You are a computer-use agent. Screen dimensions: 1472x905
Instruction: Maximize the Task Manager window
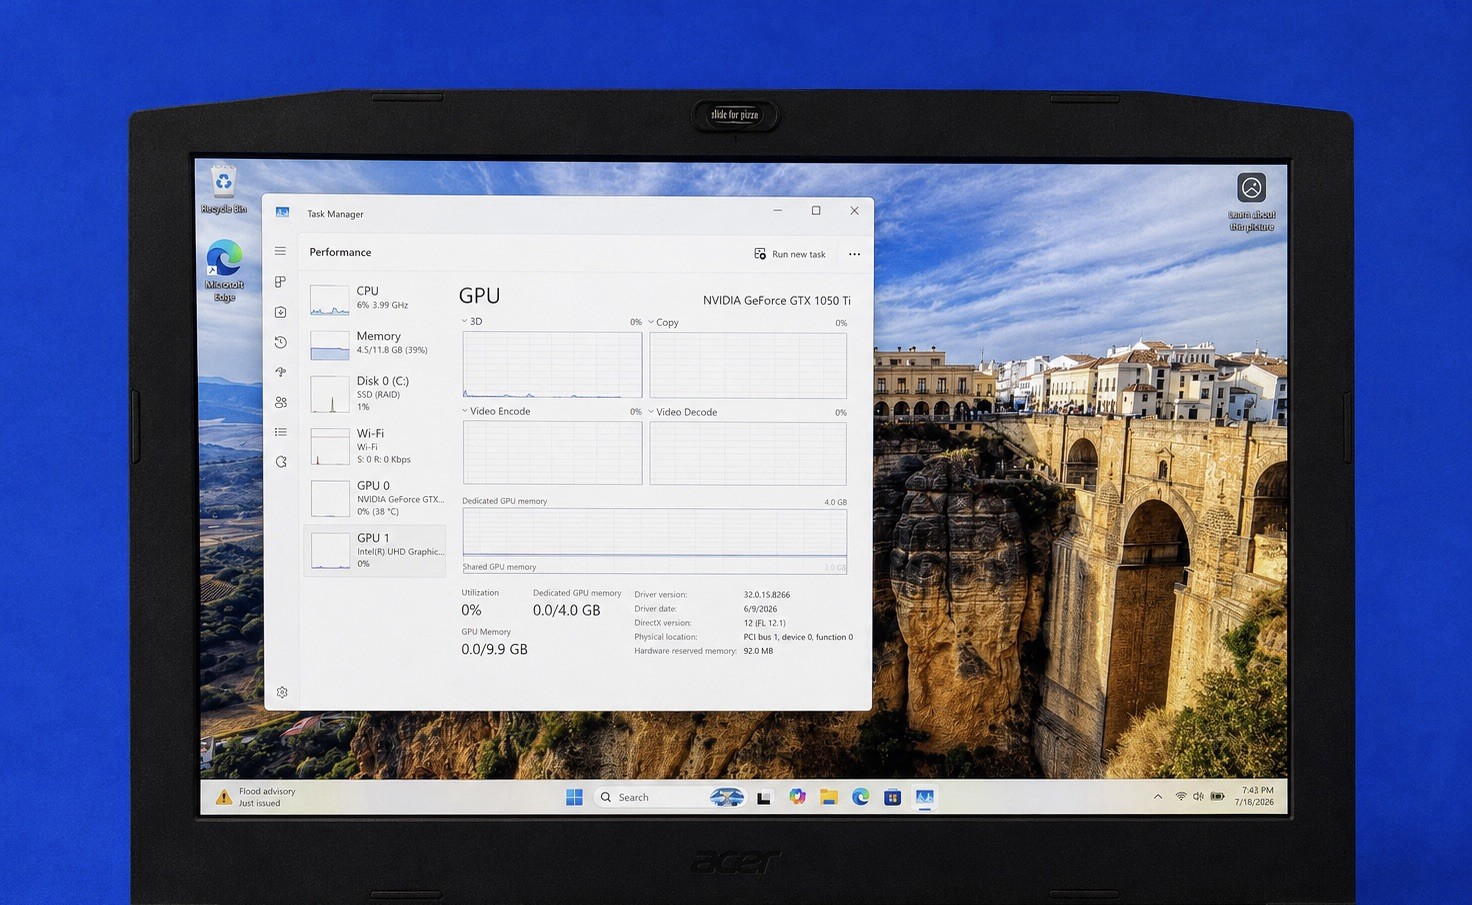(816, 211)
